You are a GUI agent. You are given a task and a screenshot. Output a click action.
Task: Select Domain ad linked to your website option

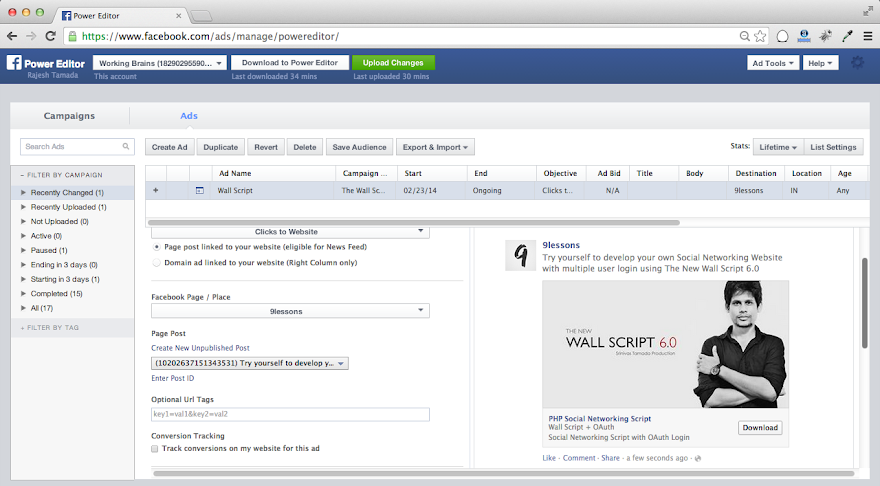[157, 263]
